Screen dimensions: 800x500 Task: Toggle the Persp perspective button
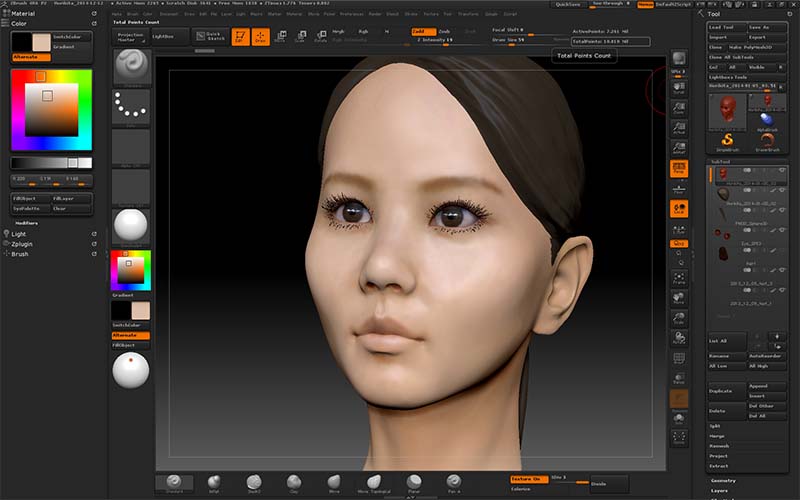tap(679, 168)
